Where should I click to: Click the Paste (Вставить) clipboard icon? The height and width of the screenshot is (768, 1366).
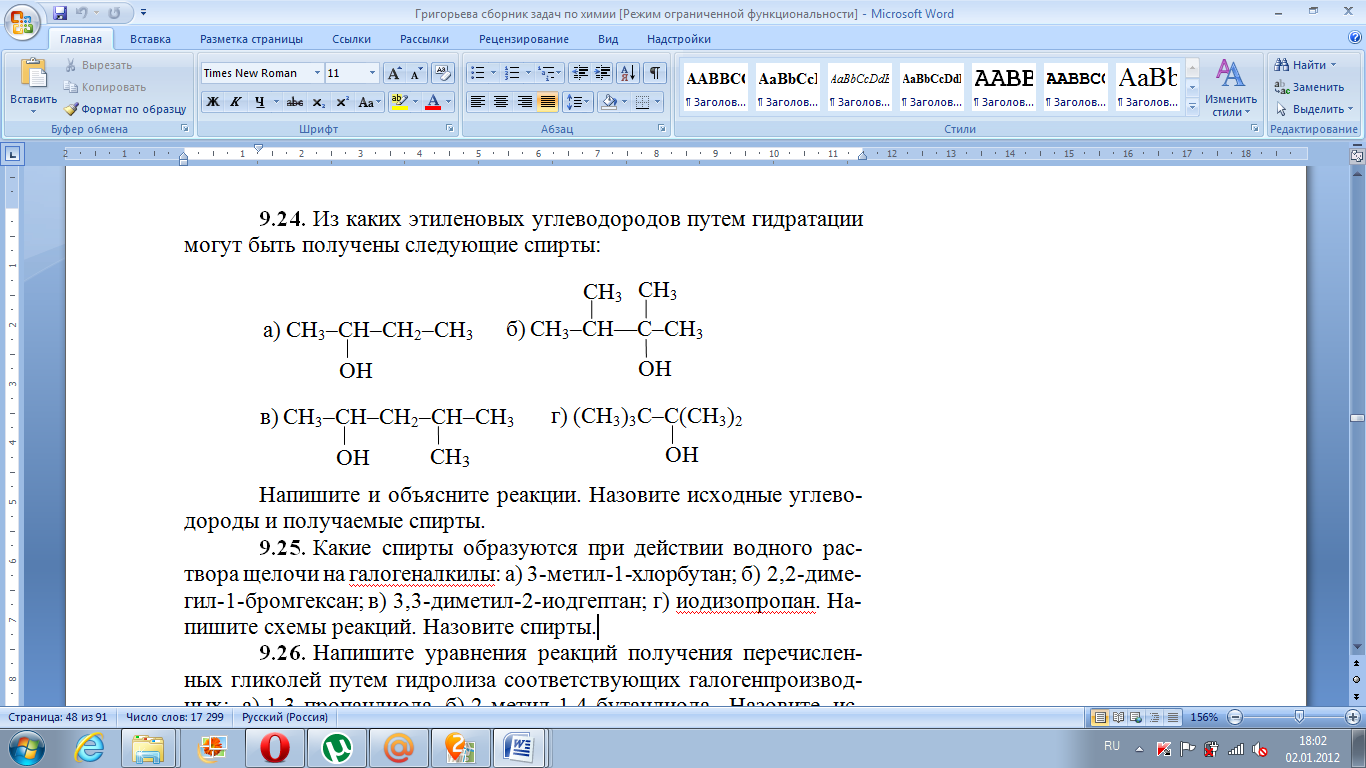tap(33, 75)
